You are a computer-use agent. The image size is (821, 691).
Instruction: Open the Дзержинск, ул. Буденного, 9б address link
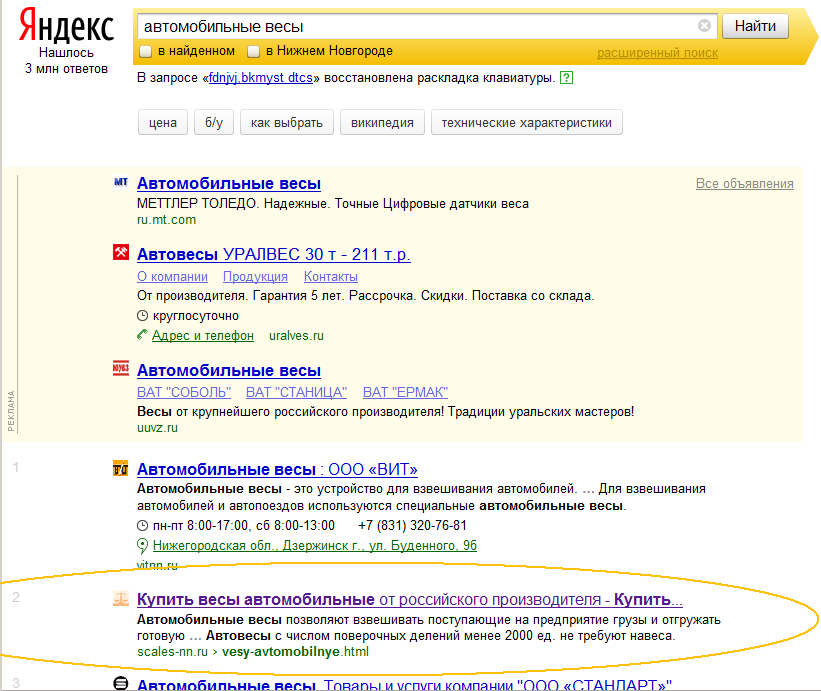click(315, 545)
